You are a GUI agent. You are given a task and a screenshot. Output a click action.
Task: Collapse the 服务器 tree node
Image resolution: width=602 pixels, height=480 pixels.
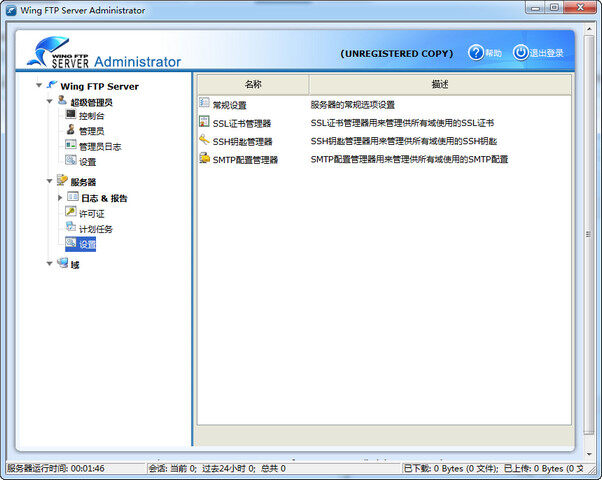pyautogui.click(x=50, y=181)
